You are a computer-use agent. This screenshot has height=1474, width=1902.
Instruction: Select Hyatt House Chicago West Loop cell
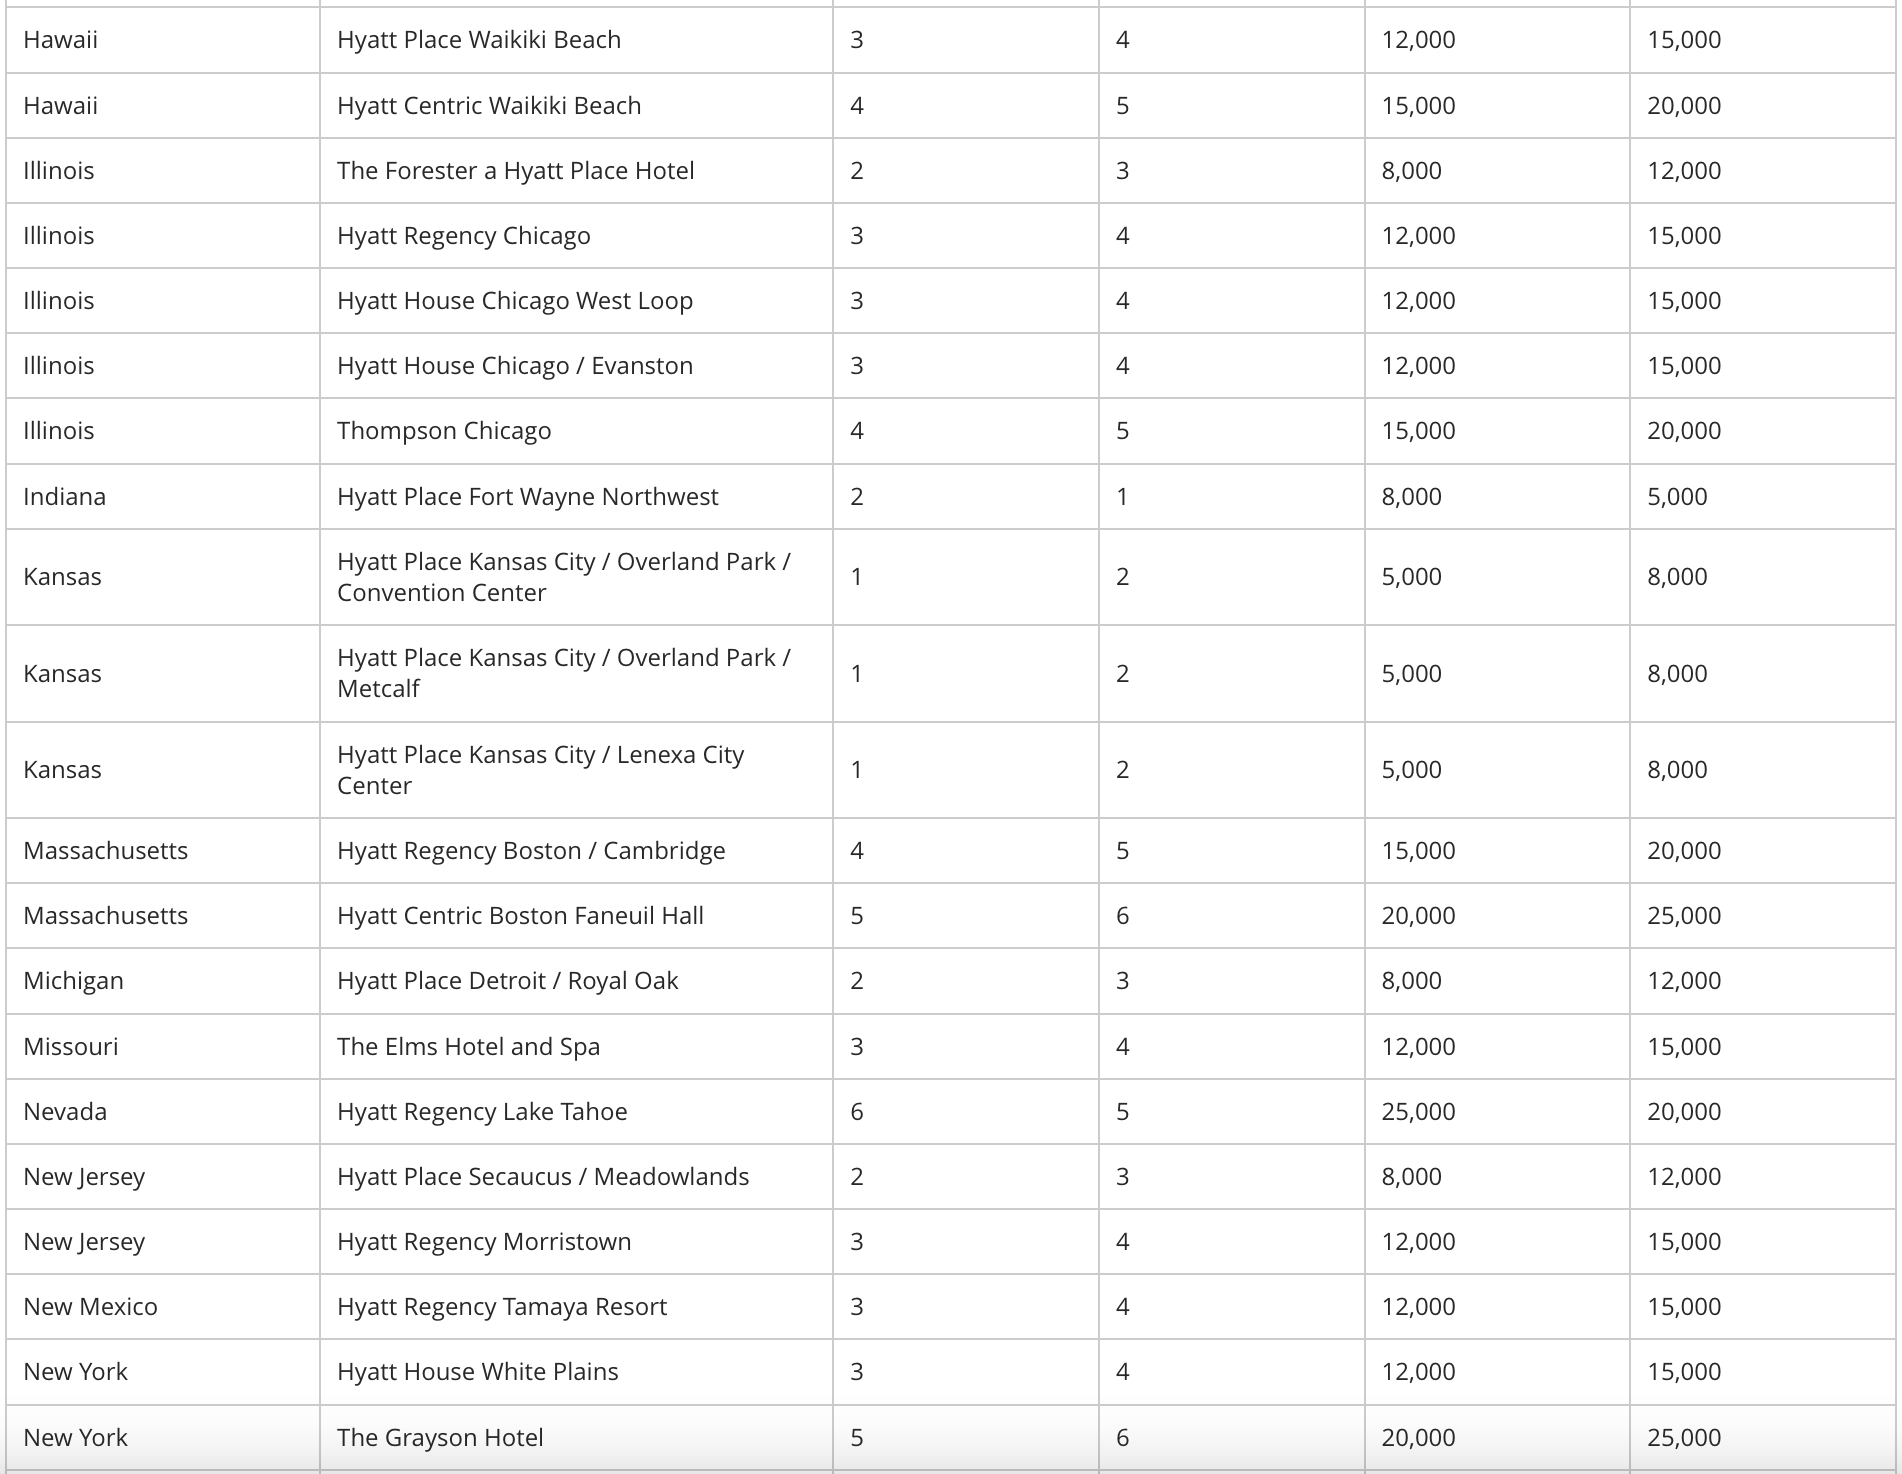576,300
